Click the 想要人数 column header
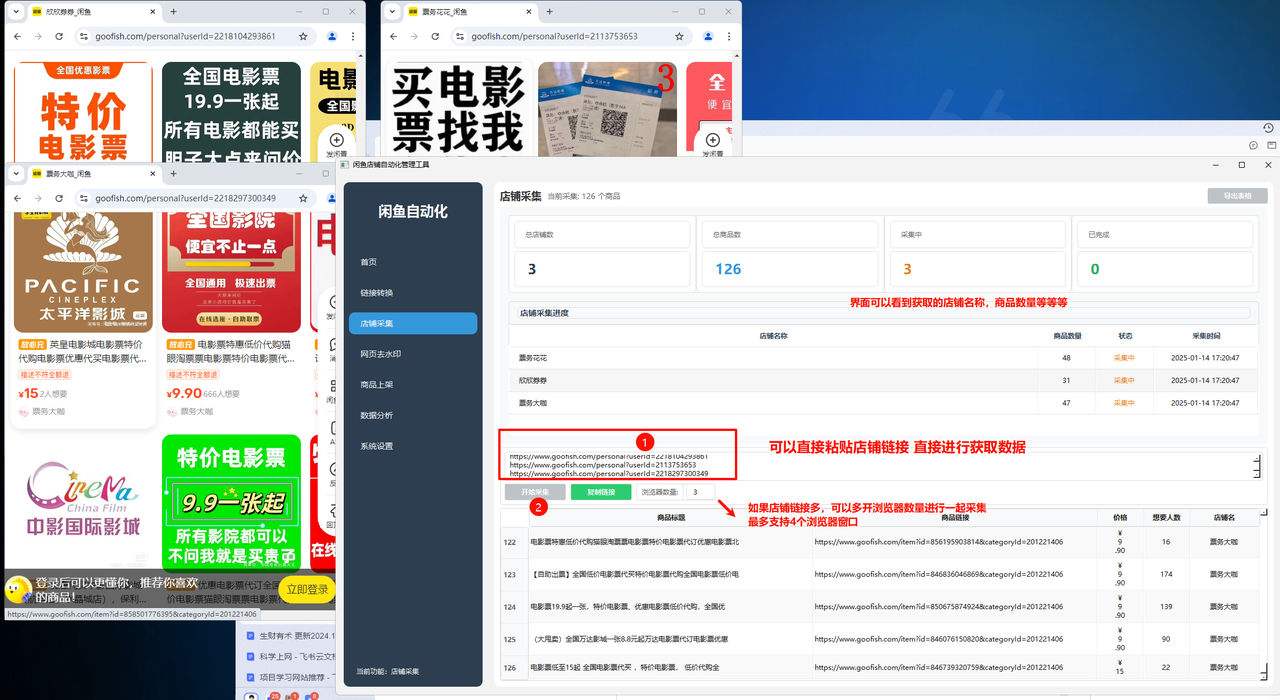 pyautogui.click(x=1166, y=518)
